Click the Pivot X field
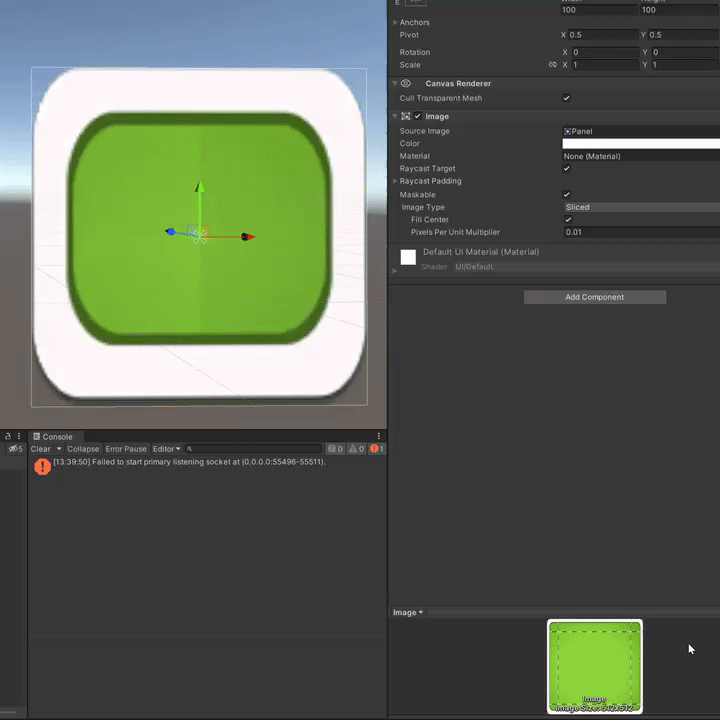 coord(603,35)
